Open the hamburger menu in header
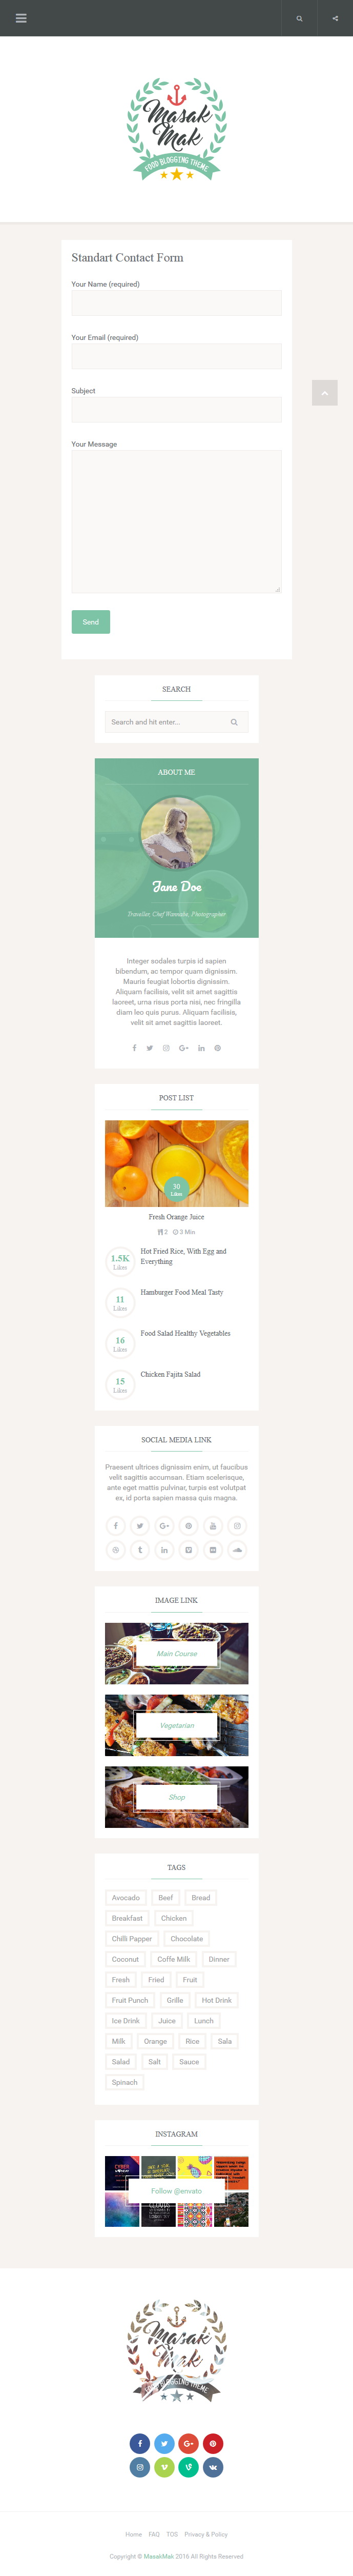The height and width of the screenshot is (2576, 353). pos(21,18)
